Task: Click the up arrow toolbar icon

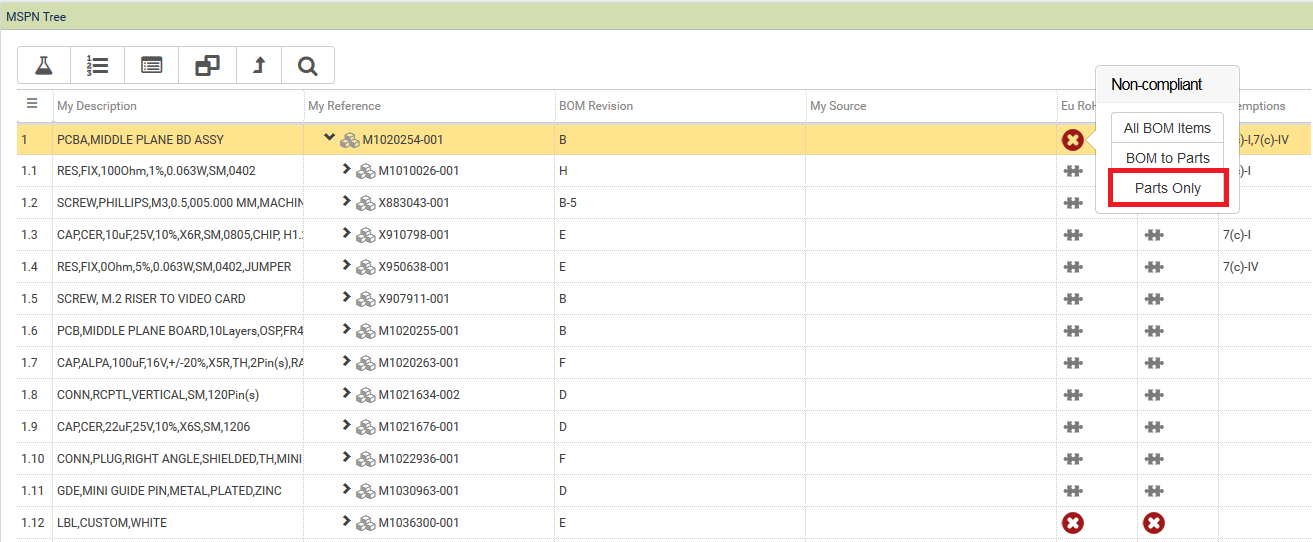Action: [x=259, y=66]
